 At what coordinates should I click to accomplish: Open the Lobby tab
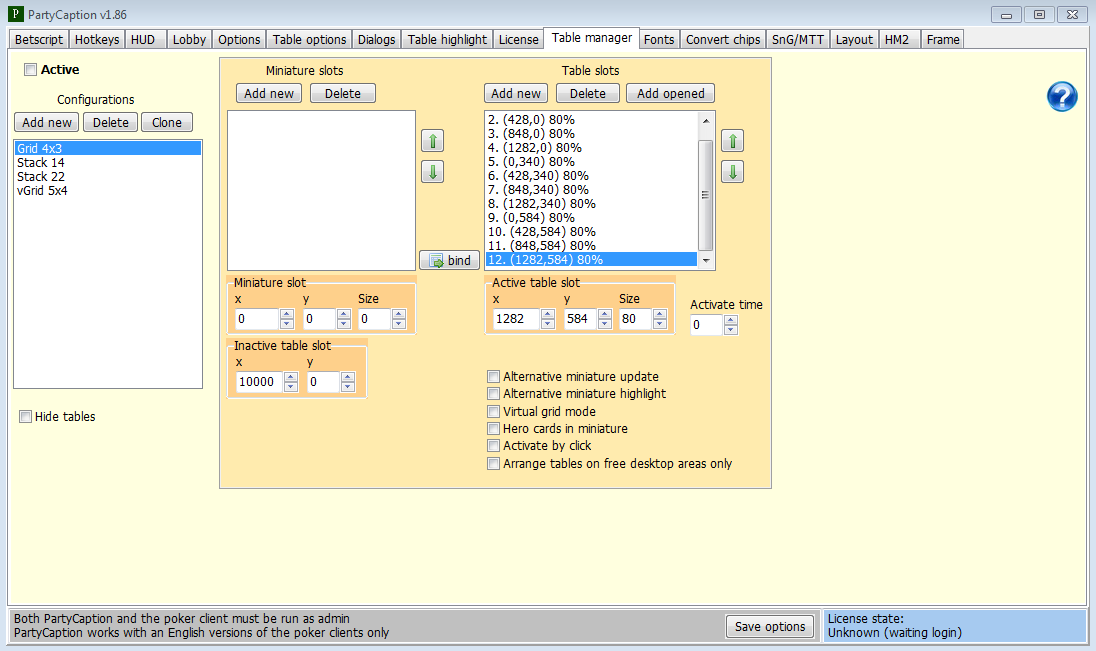[189, 40]
